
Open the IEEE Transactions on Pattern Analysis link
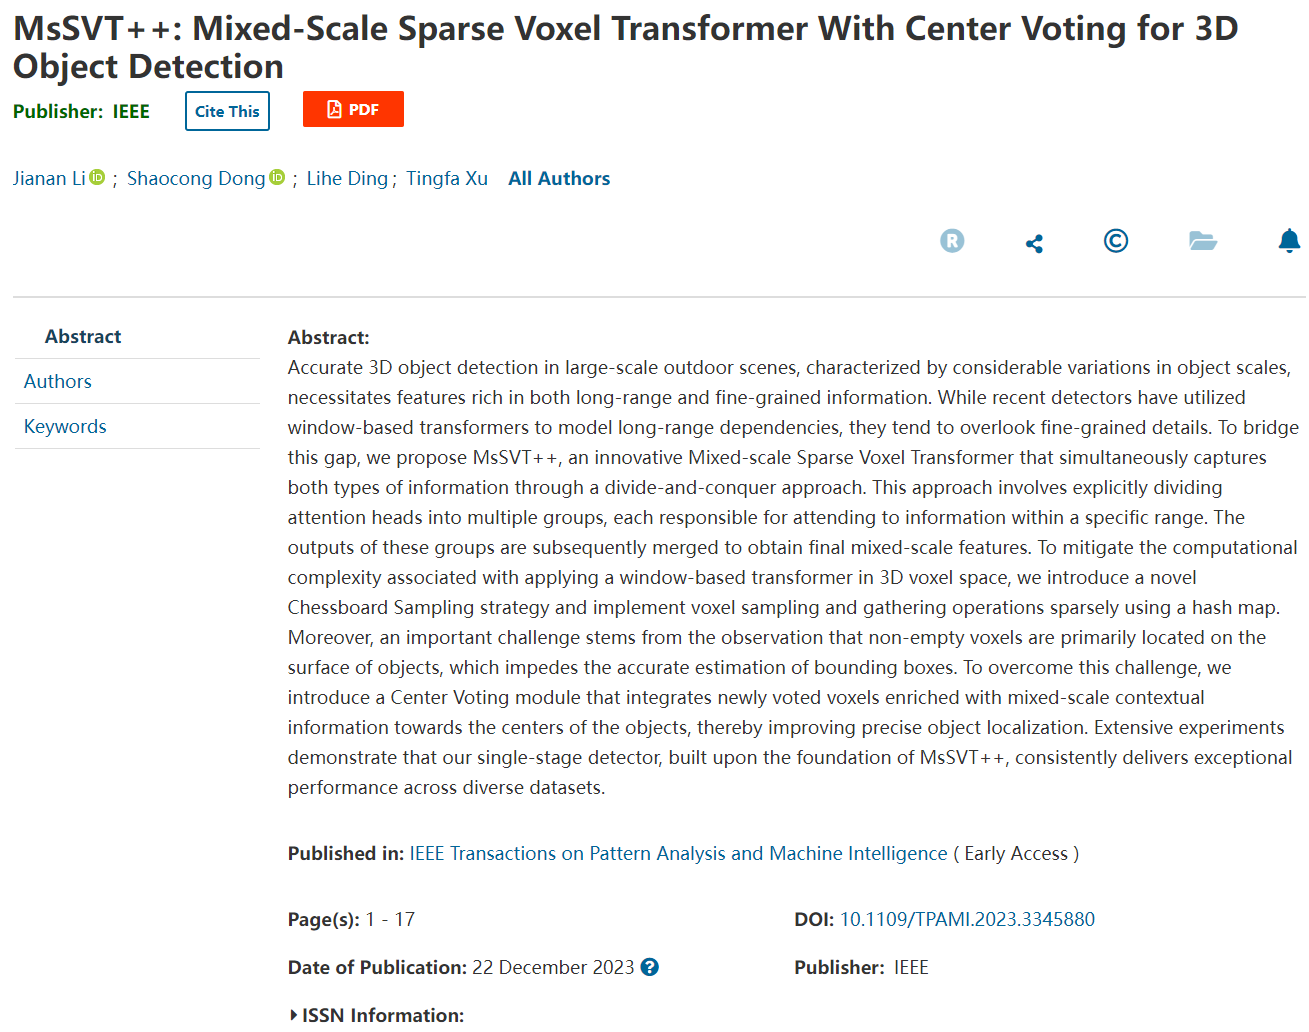click(678, 853)
